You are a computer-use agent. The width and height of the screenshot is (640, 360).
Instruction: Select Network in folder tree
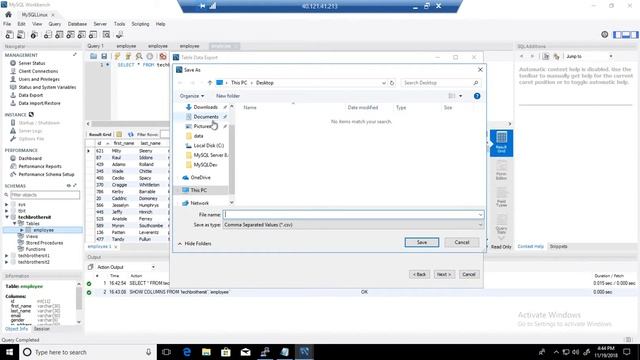tap(199, 203)
